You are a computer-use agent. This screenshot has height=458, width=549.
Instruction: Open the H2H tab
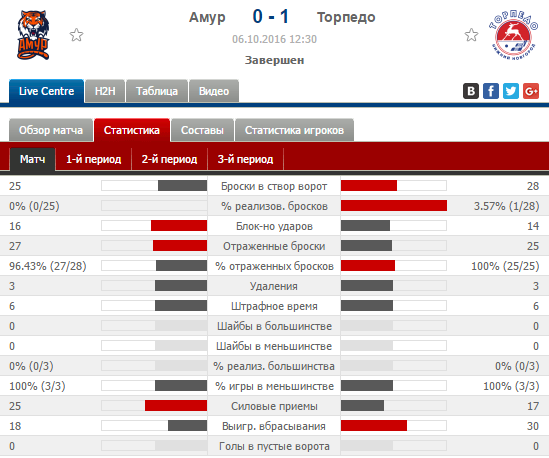(105, 91)
